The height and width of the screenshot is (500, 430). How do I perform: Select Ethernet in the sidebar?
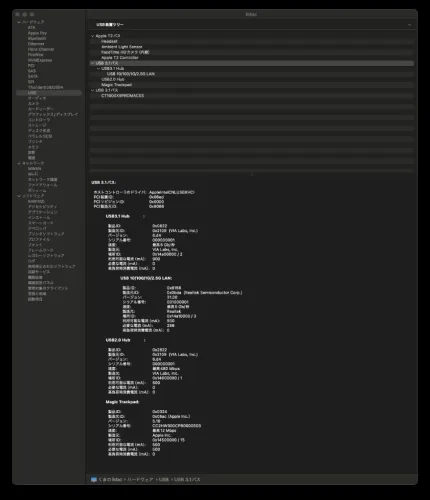click(x=36, y=44)
